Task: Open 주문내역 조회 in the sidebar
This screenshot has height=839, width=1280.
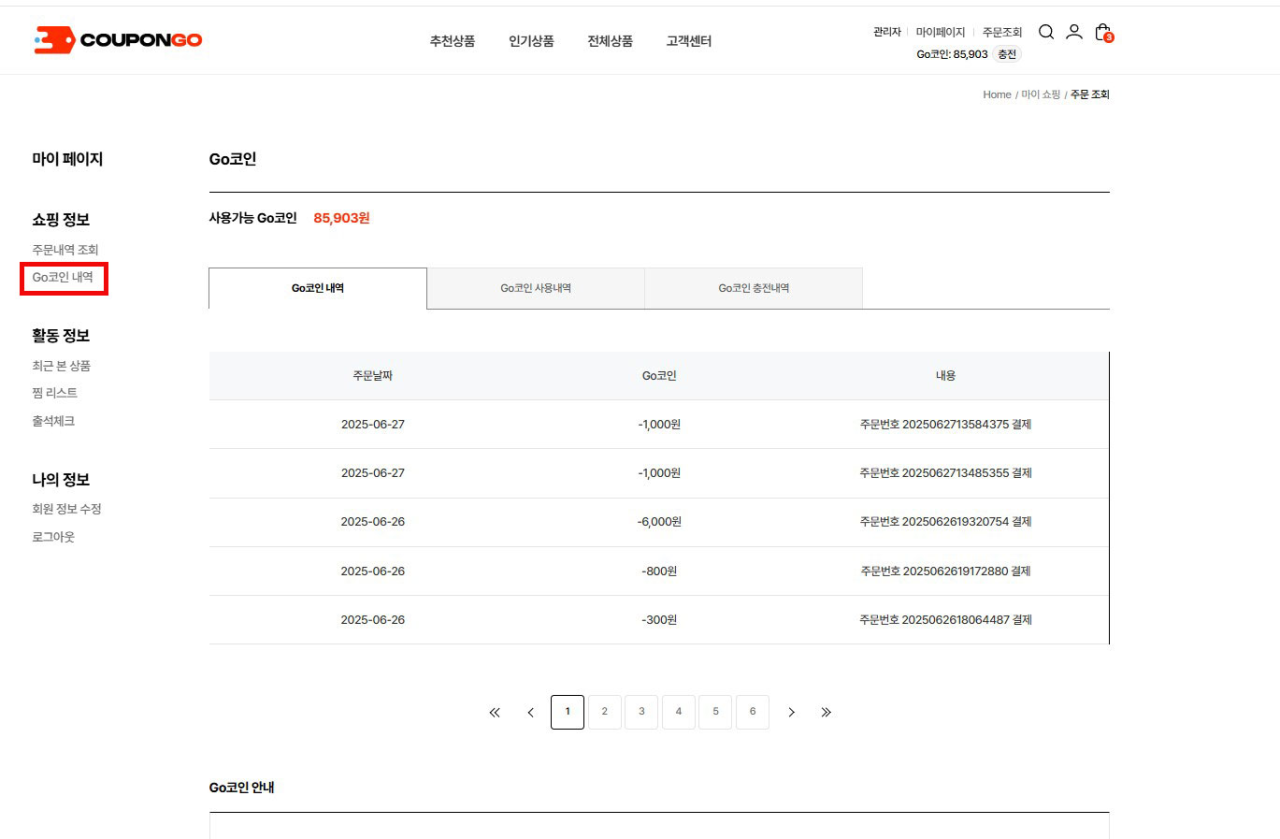Action: pos(65,250)
